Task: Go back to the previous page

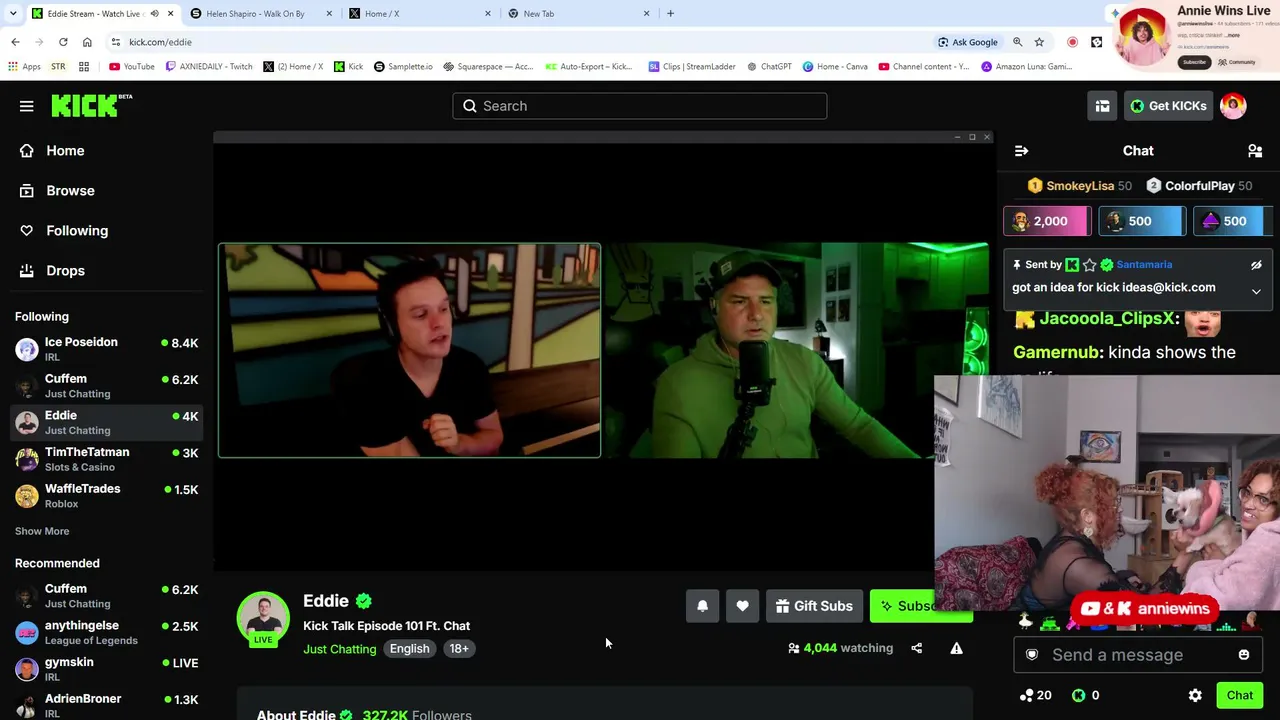Action: click(15, 42)
